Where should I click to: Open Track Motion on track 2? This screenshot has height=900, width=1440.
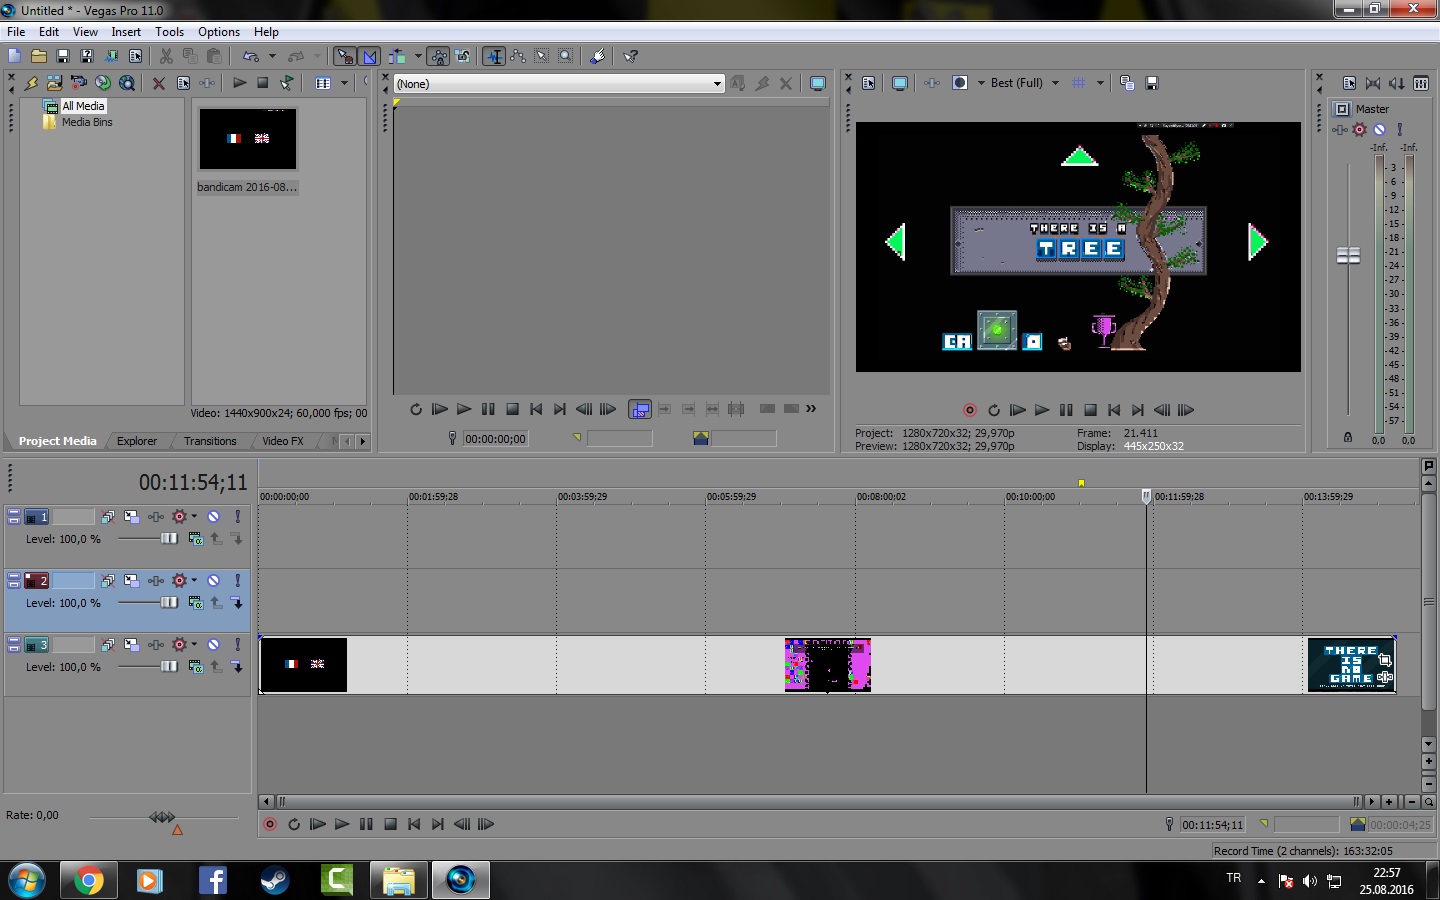(x=131, y=581)
